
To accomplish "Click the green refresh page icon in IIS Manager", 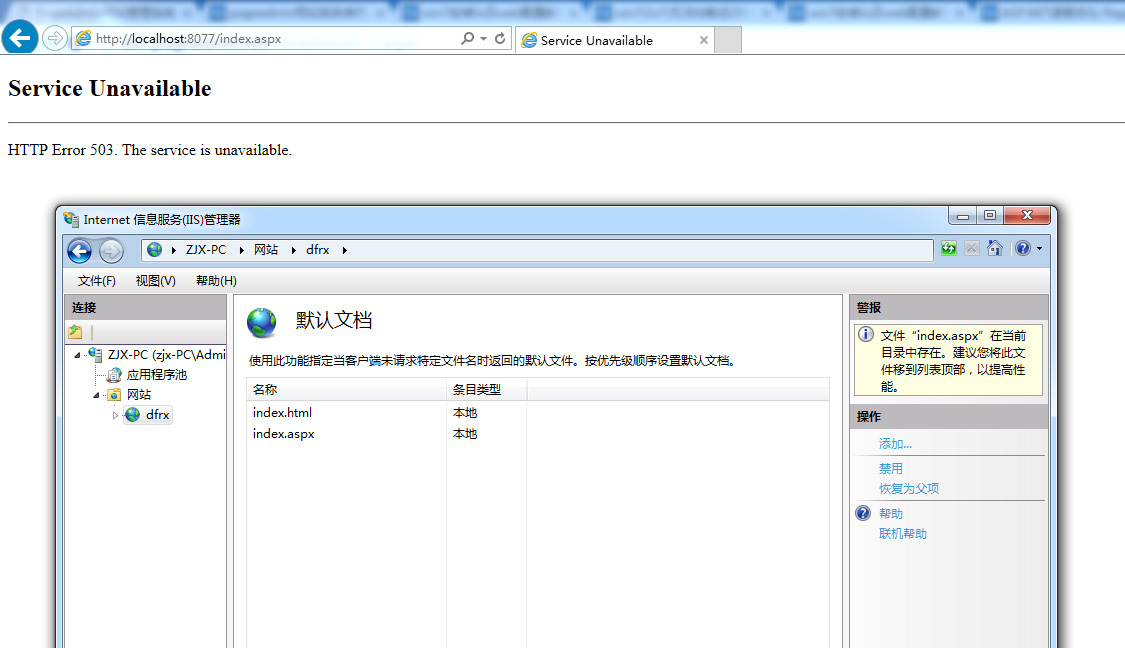I will (948, 249).
